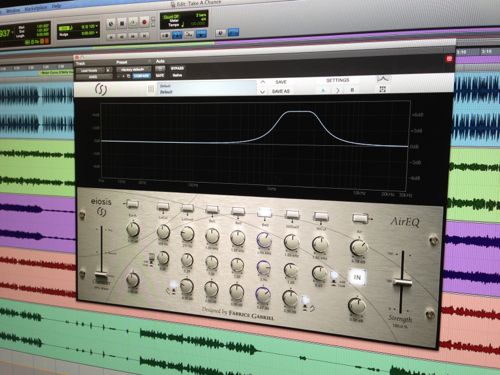Toggle the lit Bell band enable switch
This screenshot has height=375, width=500.
(265, 212)
